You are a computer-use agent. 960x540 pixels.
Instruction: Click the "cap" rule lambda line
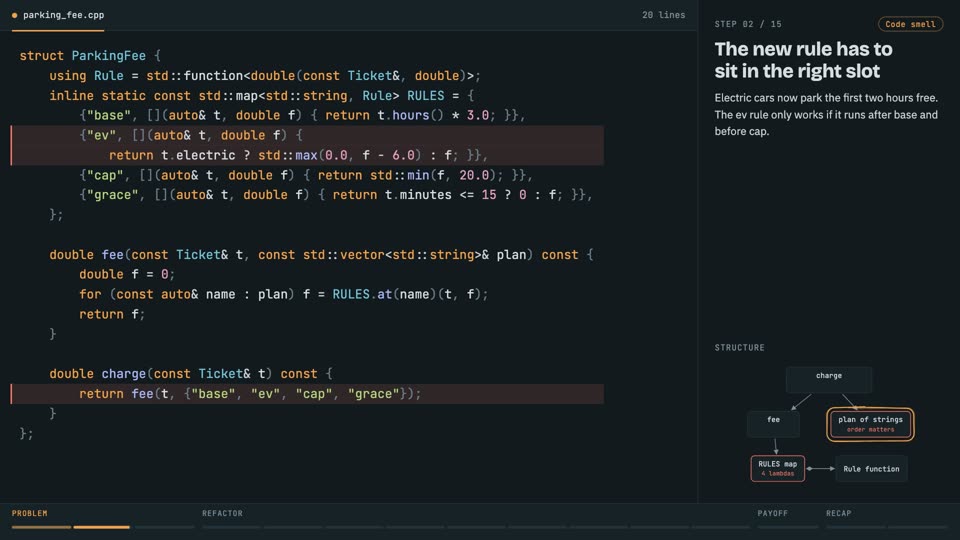(x=306, y=175)
